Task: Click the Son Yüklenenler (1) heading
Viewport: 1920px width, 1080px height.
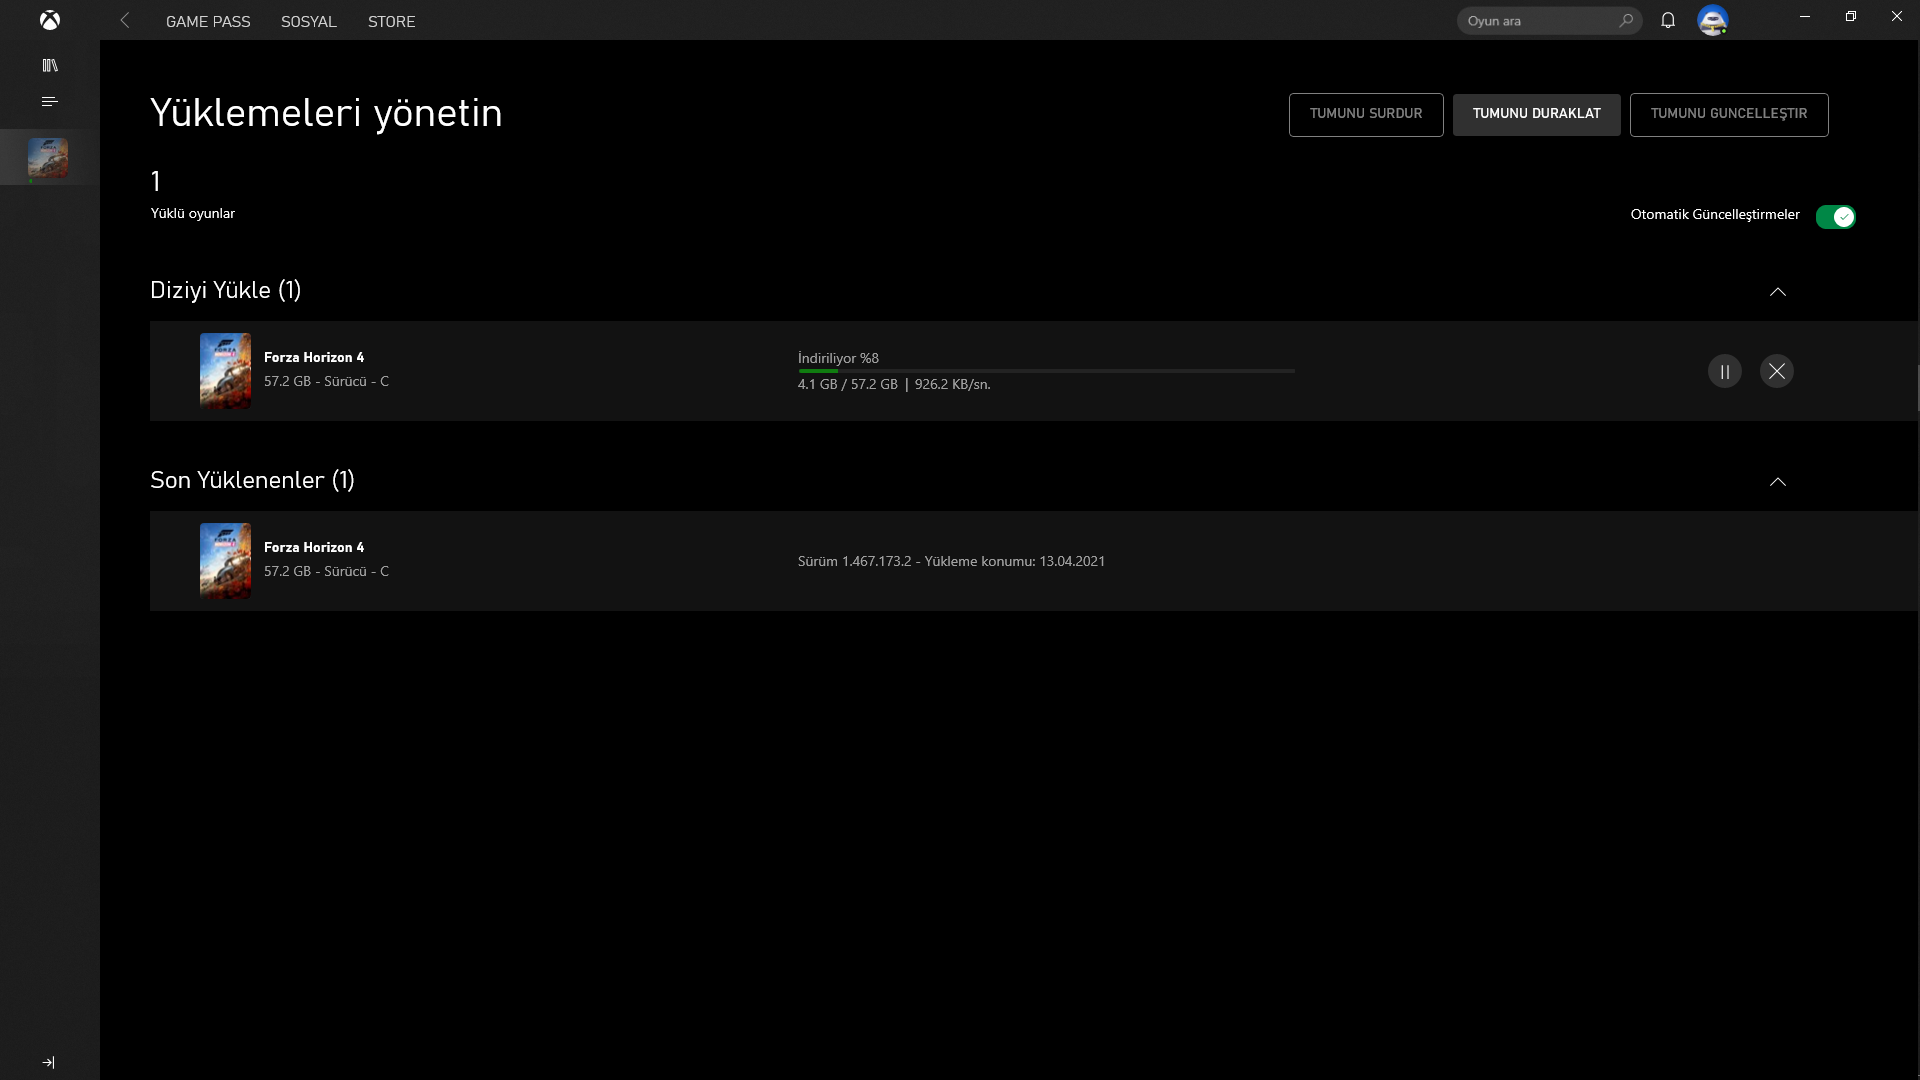Action: (x=252, y=480)
